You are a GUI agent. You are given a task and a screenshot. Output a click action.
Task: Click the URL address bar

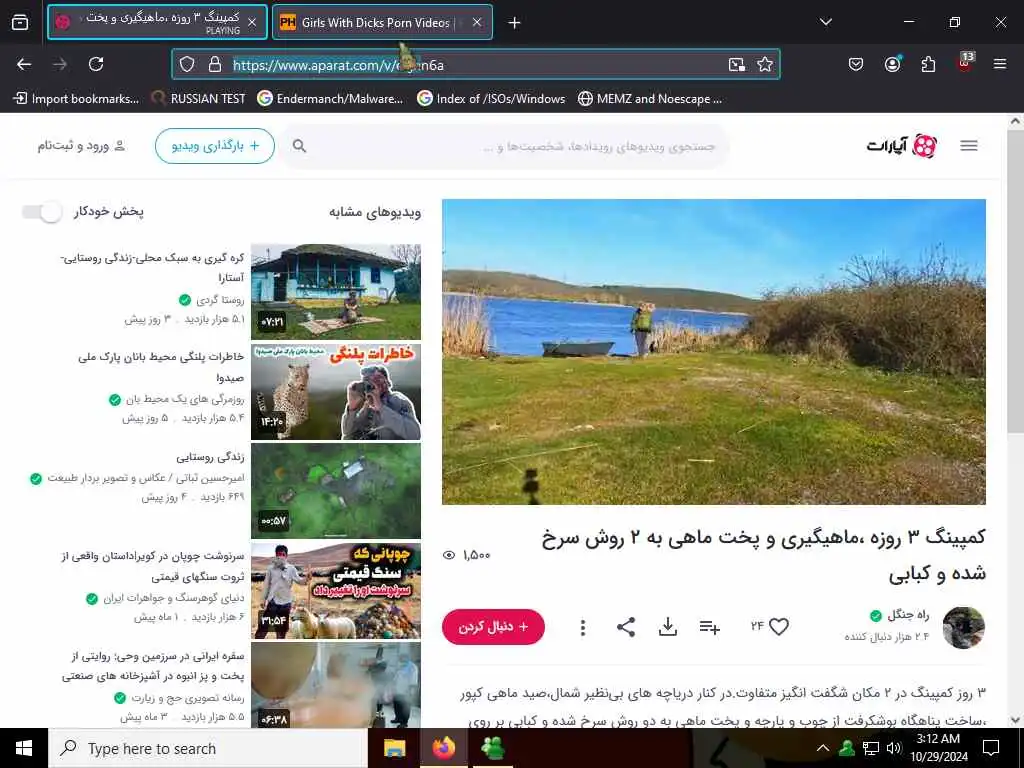[475, 65]
